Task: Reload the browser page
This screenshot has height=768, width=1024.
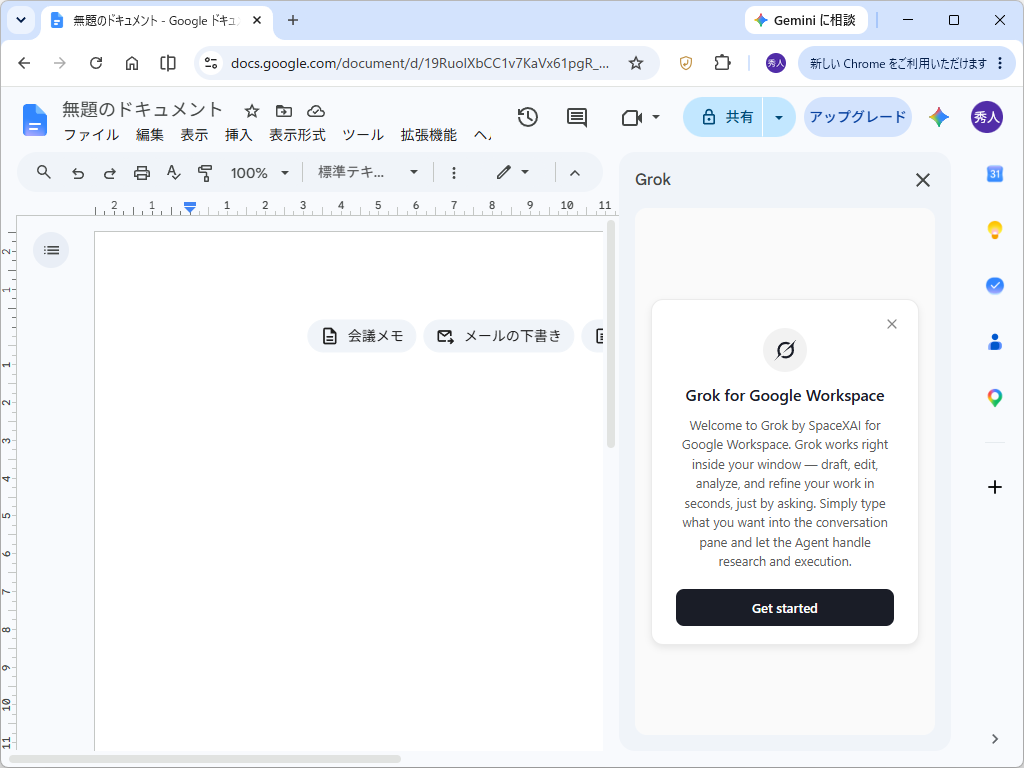Action: tap(96, 63)
